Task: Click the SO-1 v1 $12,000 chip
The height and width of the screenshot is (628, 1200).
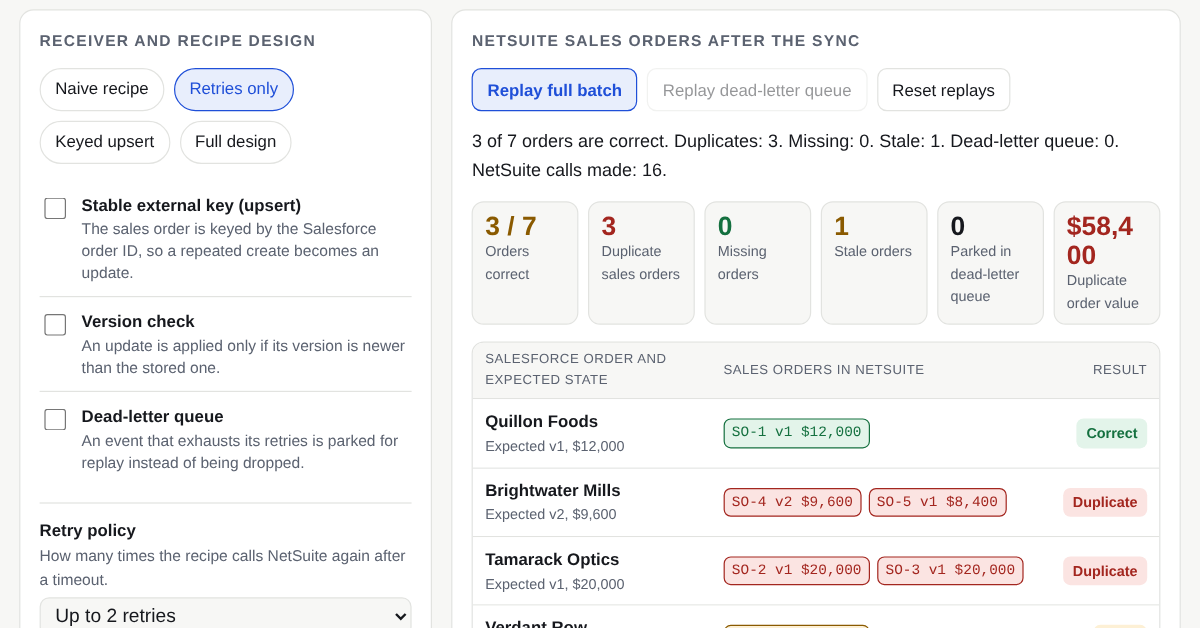Action: 797,433
